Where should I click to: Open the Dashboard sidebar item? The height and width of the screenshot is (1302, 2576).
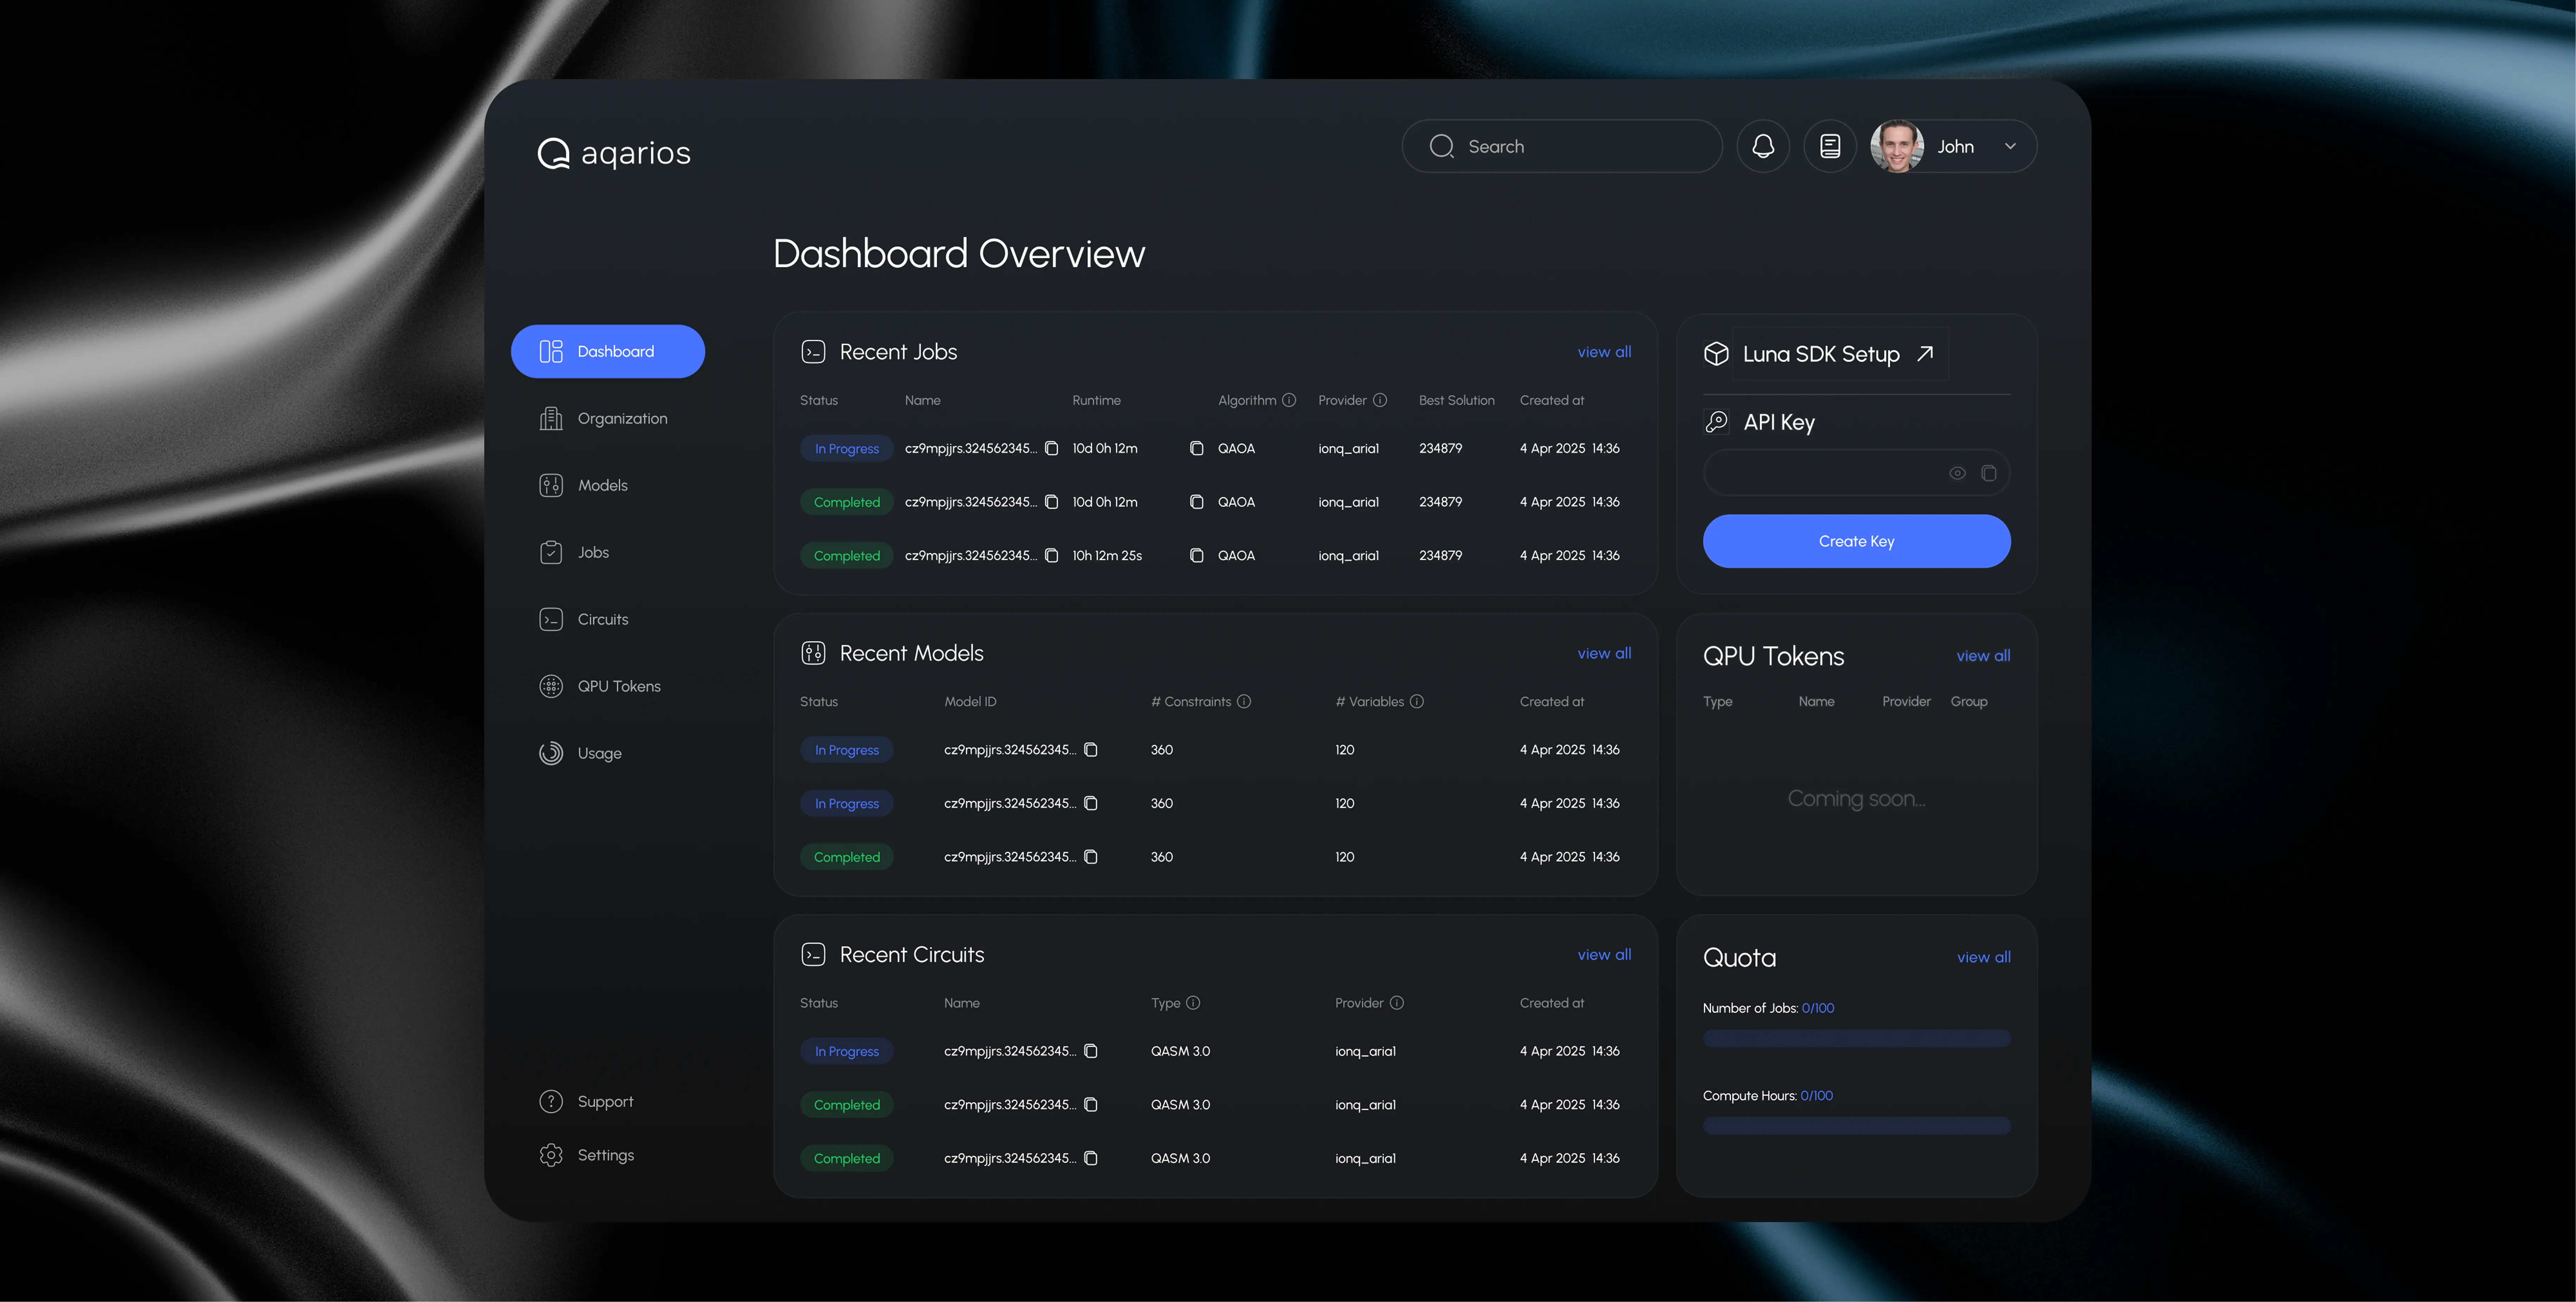[x=608, y=351]
